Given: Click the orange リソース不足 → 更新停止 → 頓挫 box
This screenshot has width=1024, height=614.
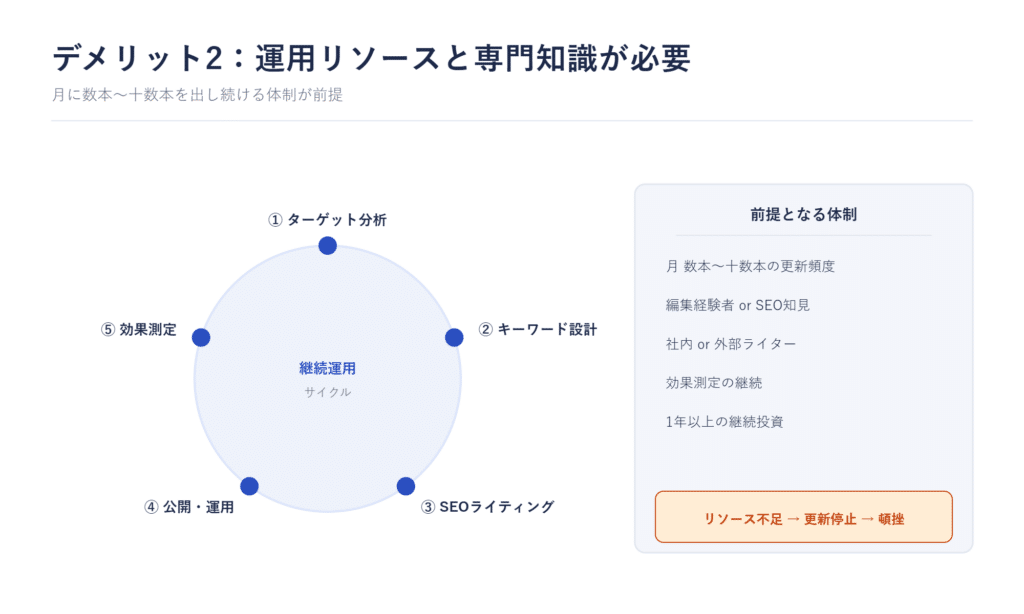Looking at the screenshot, I should pyautogui.click(x=803, y=517).
